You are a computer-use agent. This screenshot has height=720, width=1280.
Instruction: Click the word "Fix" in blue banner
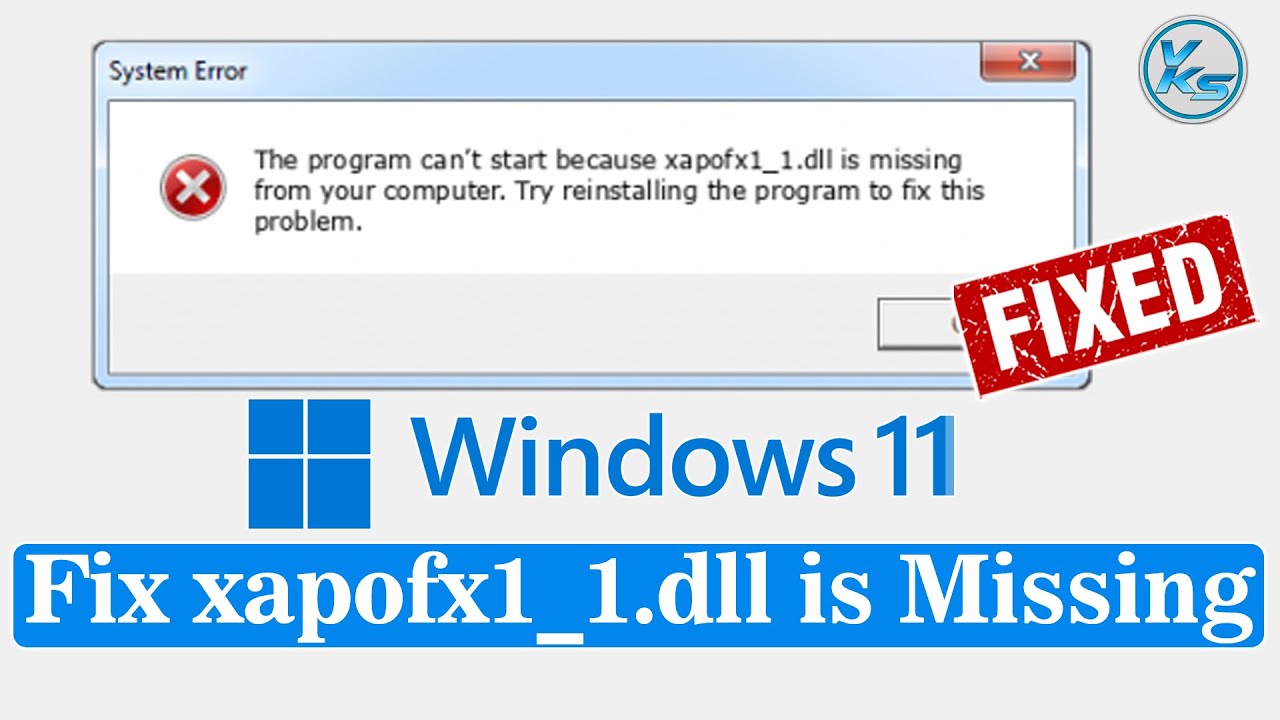click(98, 594)
